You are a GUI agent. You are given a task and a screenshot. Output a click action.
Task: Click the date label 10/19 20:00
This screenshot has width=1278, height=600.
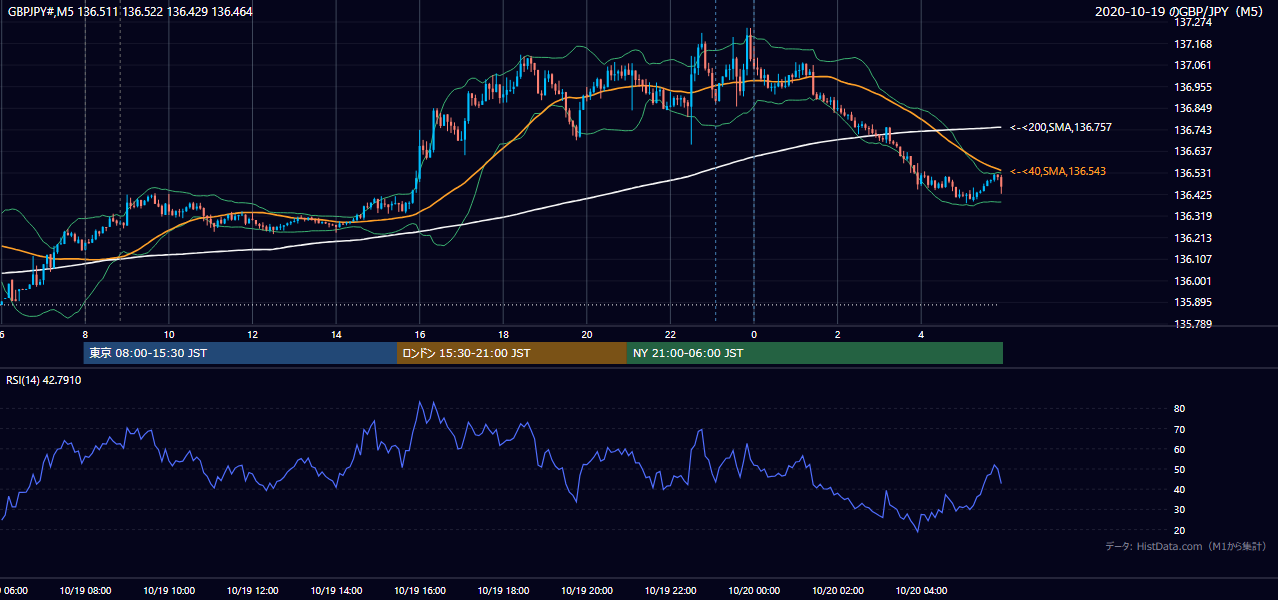pyautogui.click(x=586, y=591)
